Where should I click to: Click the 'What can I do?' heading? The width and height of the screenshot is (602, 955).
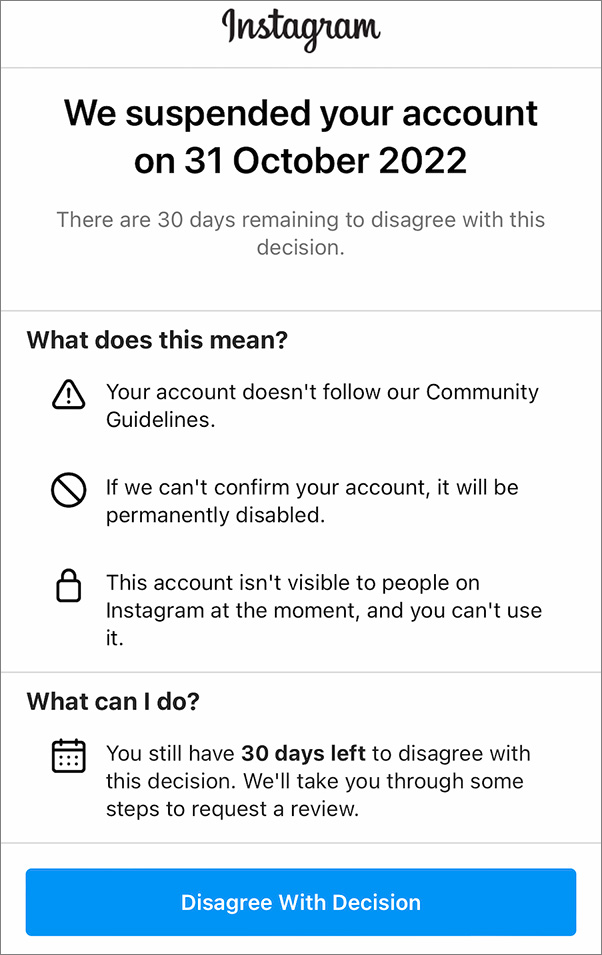point(113,701)
